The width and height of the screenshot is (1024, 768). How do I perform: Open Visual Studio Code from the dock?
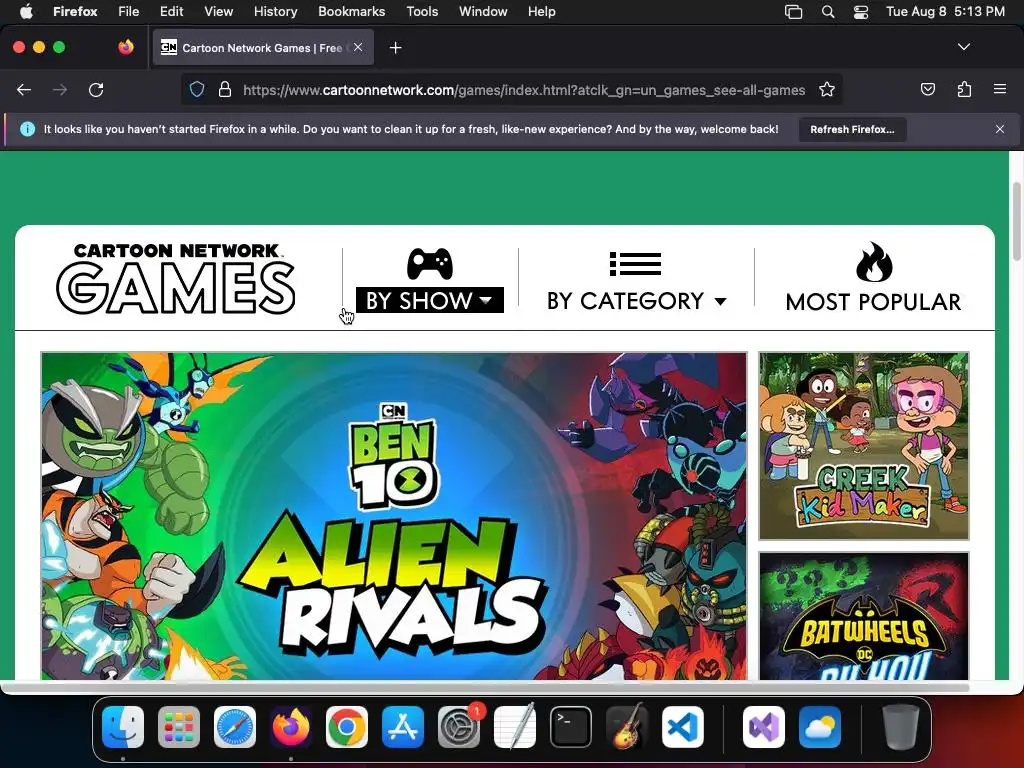(683, 727)
